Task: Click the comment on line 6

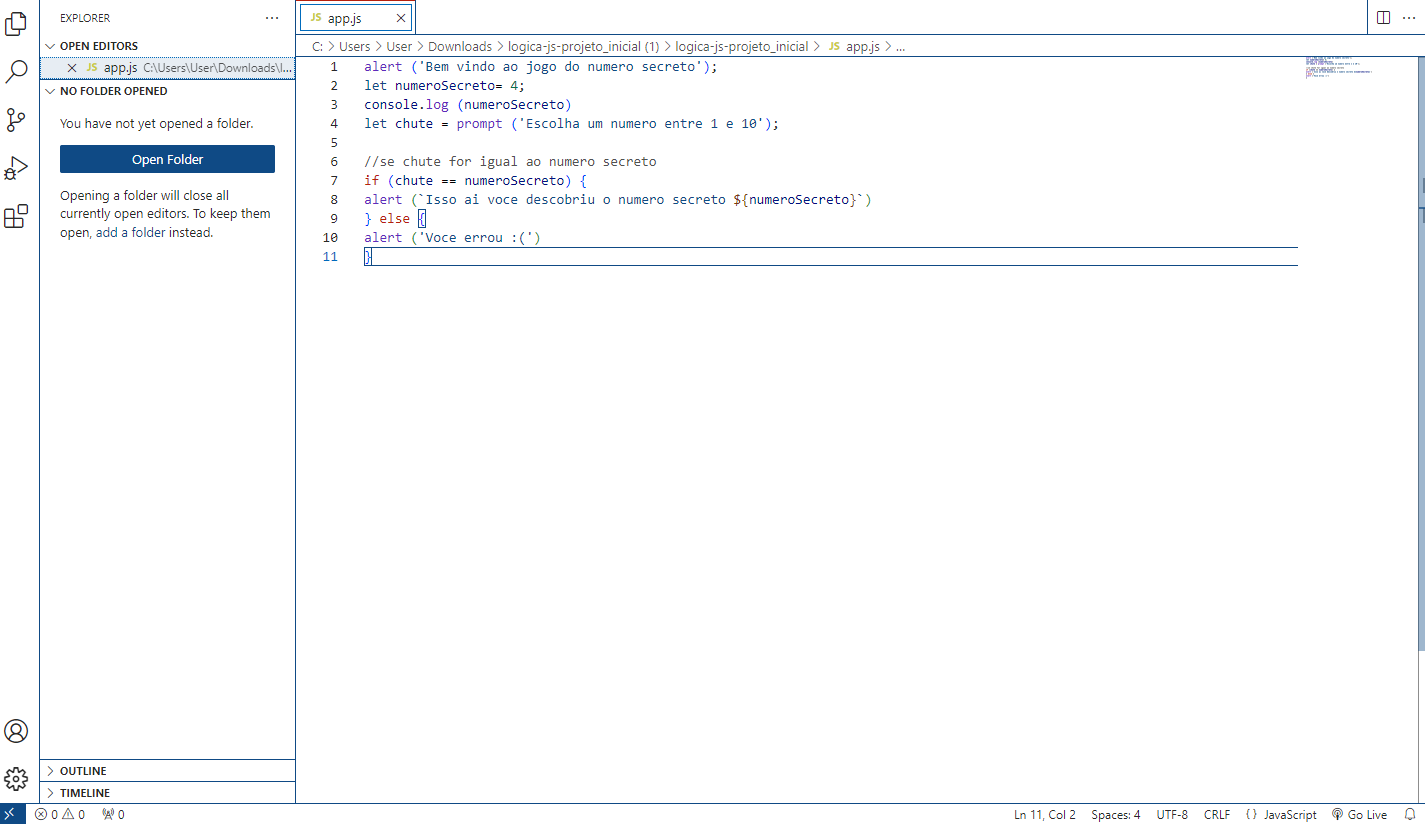Action: click(x=510, y=162)
